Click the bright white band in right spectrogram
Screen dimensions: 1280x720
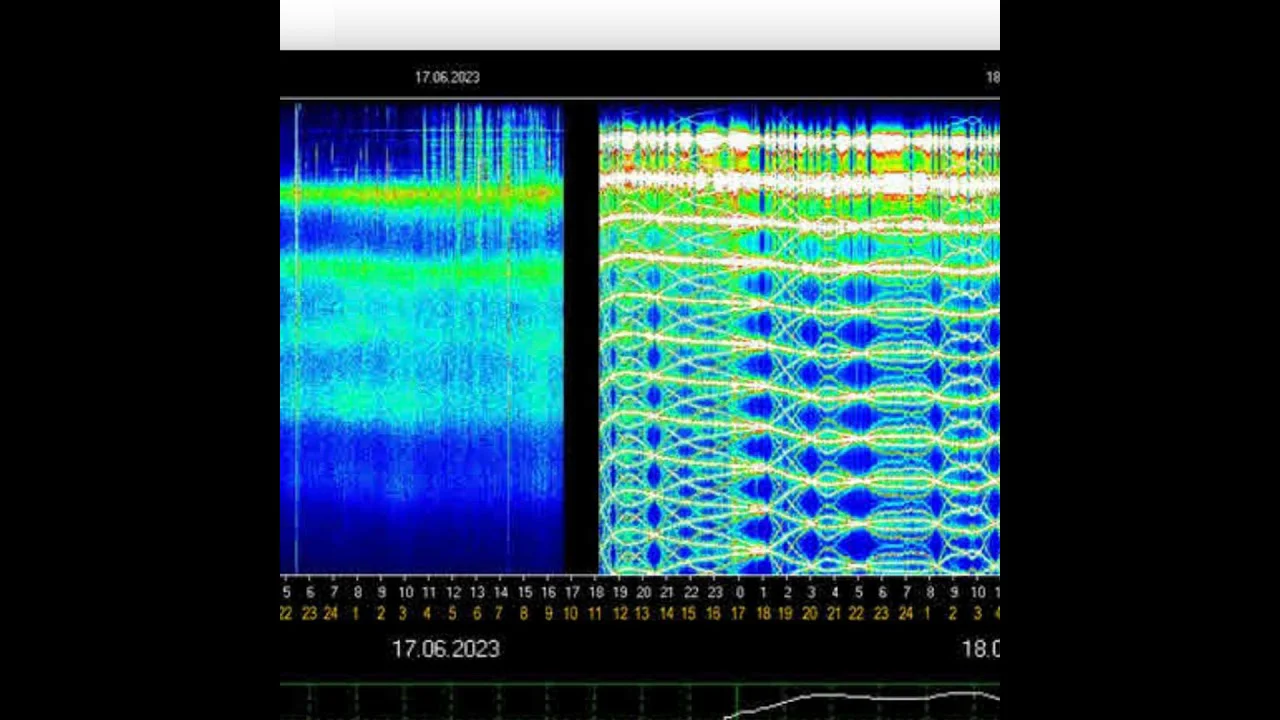(x=800, y=183)
